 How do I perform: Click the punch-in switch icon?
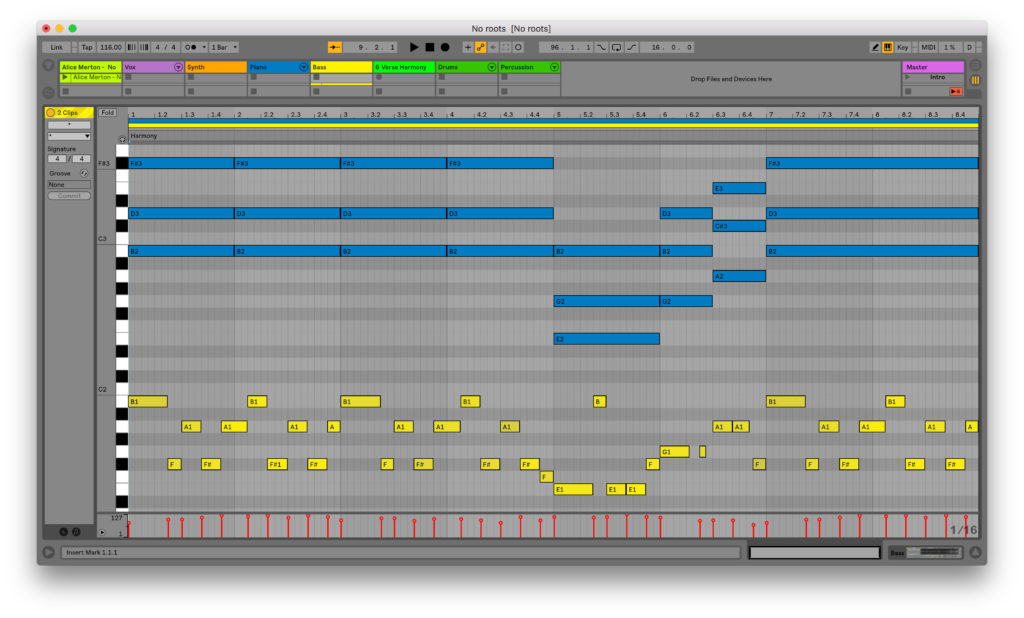click(x=601, y=46)
